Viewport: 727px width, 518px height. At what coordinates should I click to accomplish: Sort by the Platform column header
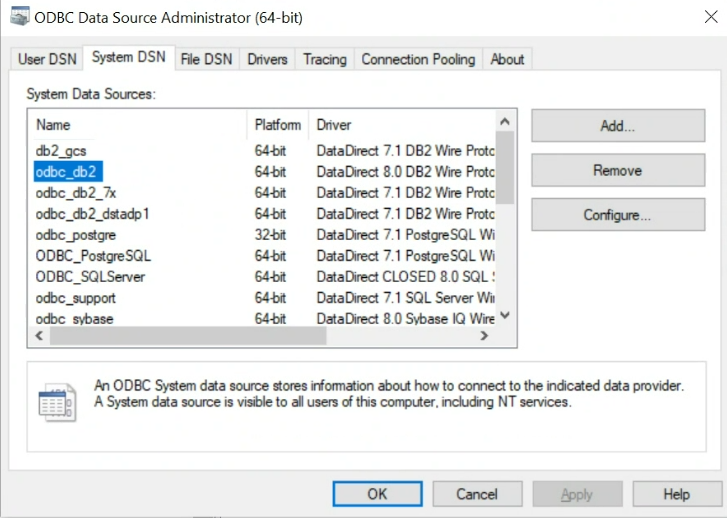point(278,125)
